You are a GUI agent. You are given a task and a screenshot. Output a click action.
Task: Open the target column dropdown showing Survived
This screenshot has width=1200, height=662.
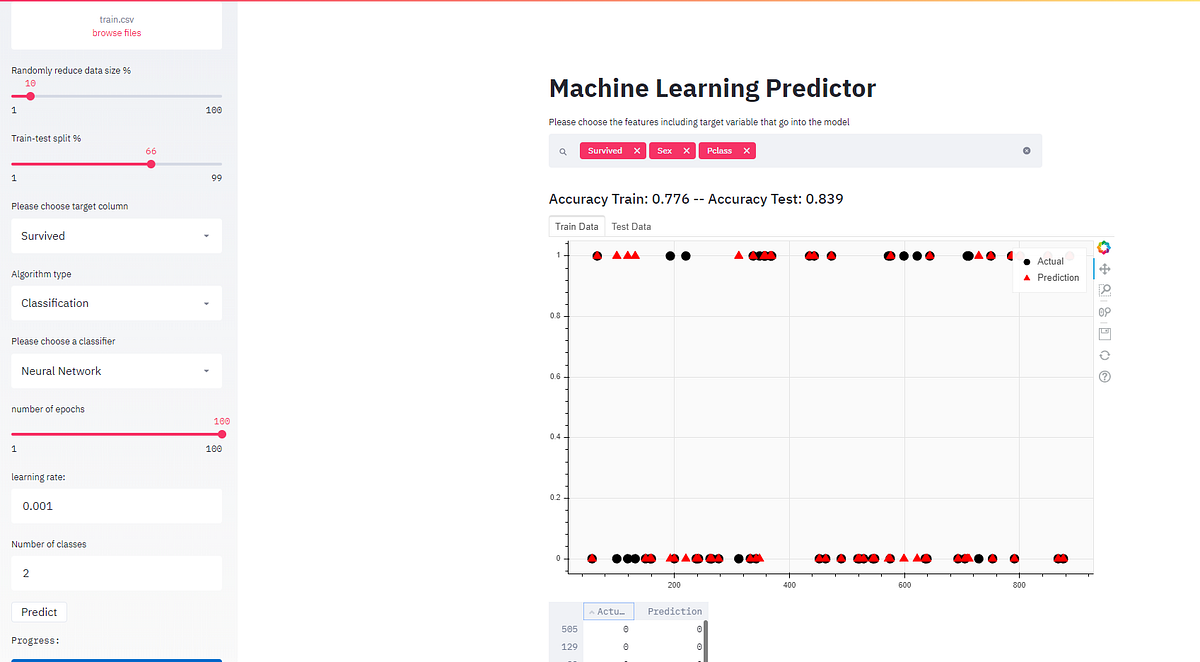(x=116, y=235)
